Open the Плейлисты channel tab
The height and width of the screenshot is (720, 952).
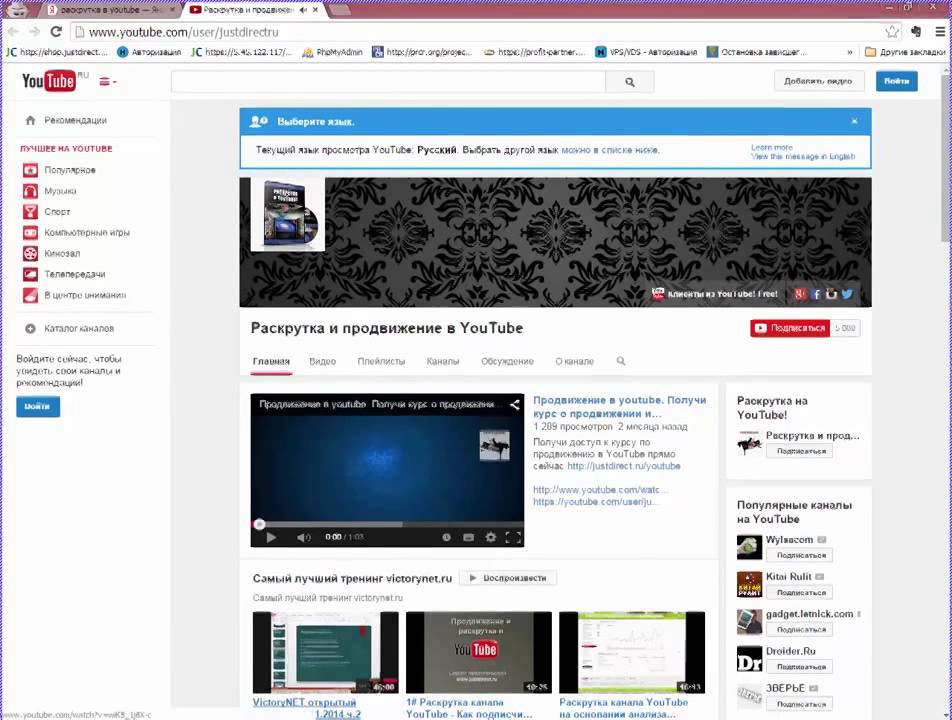tap(381, 362)
